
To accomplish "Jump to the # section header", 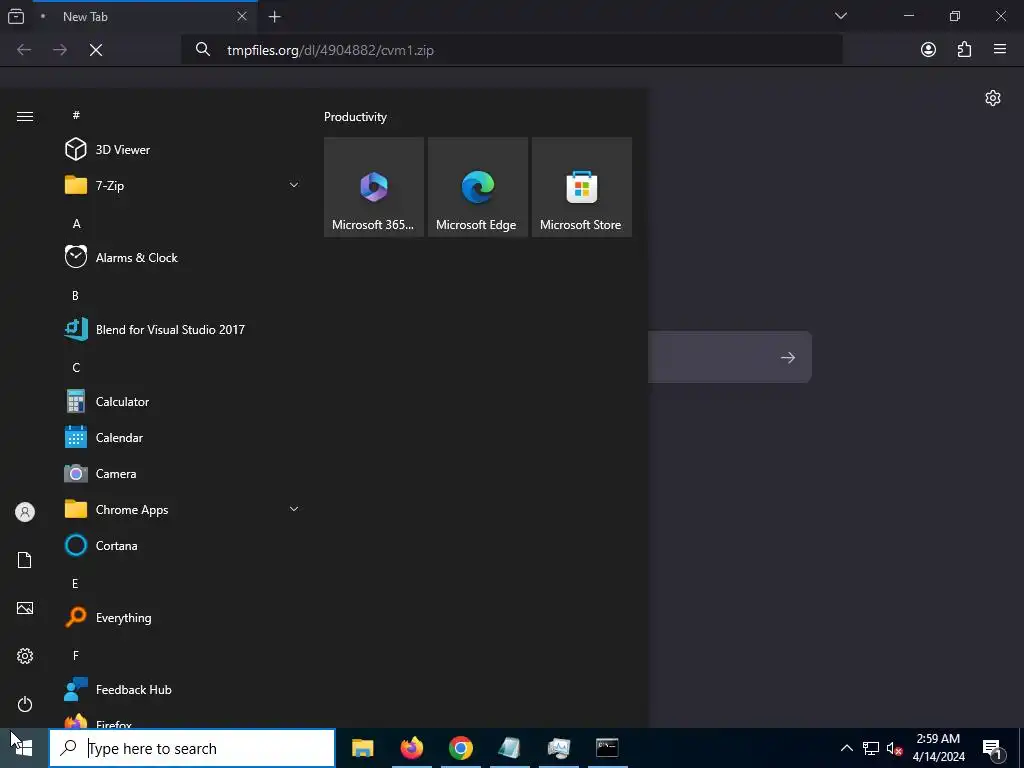I will click(76, 115).
